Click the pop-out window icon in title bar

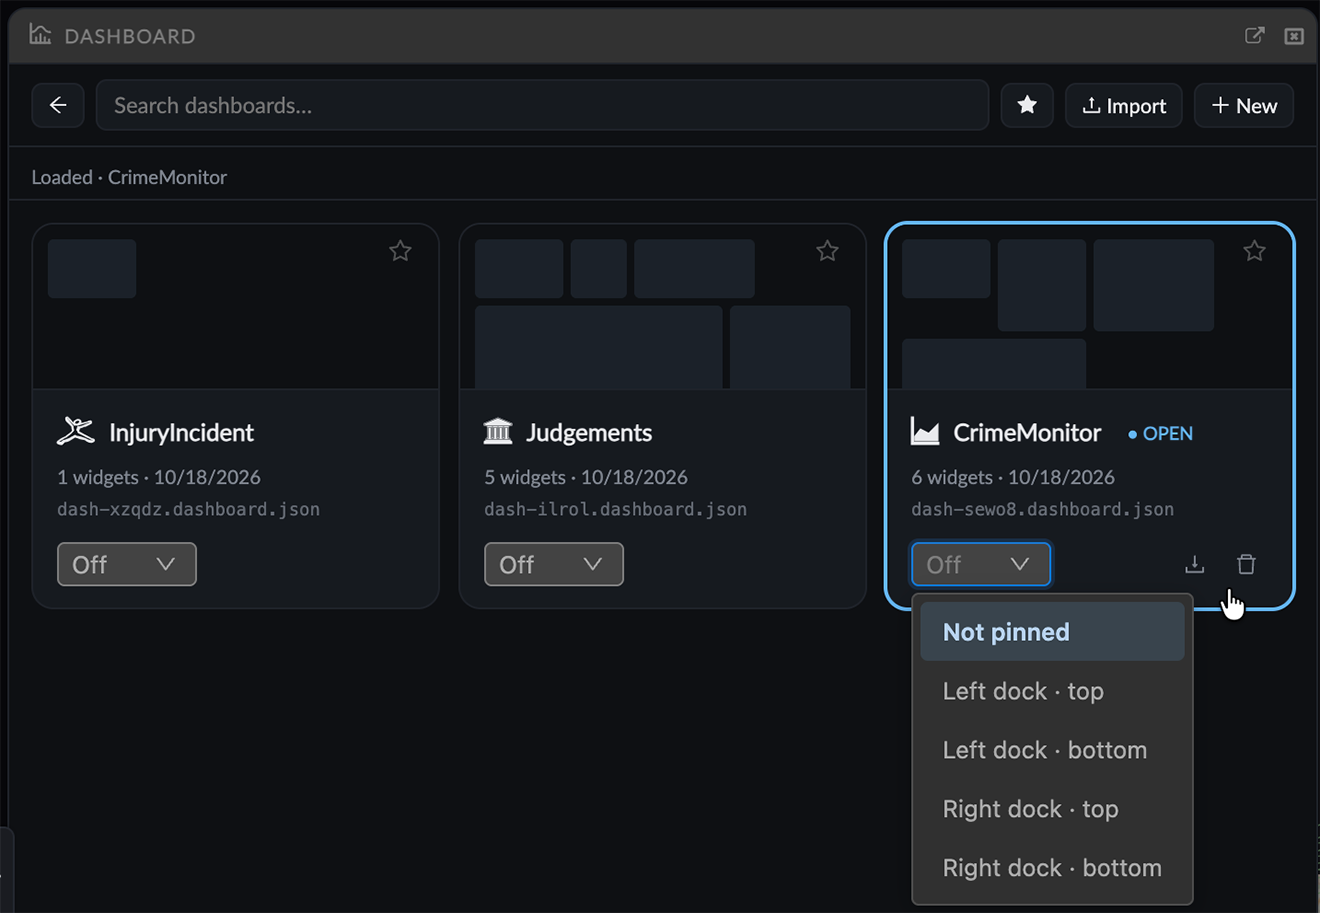point(1254,36)
